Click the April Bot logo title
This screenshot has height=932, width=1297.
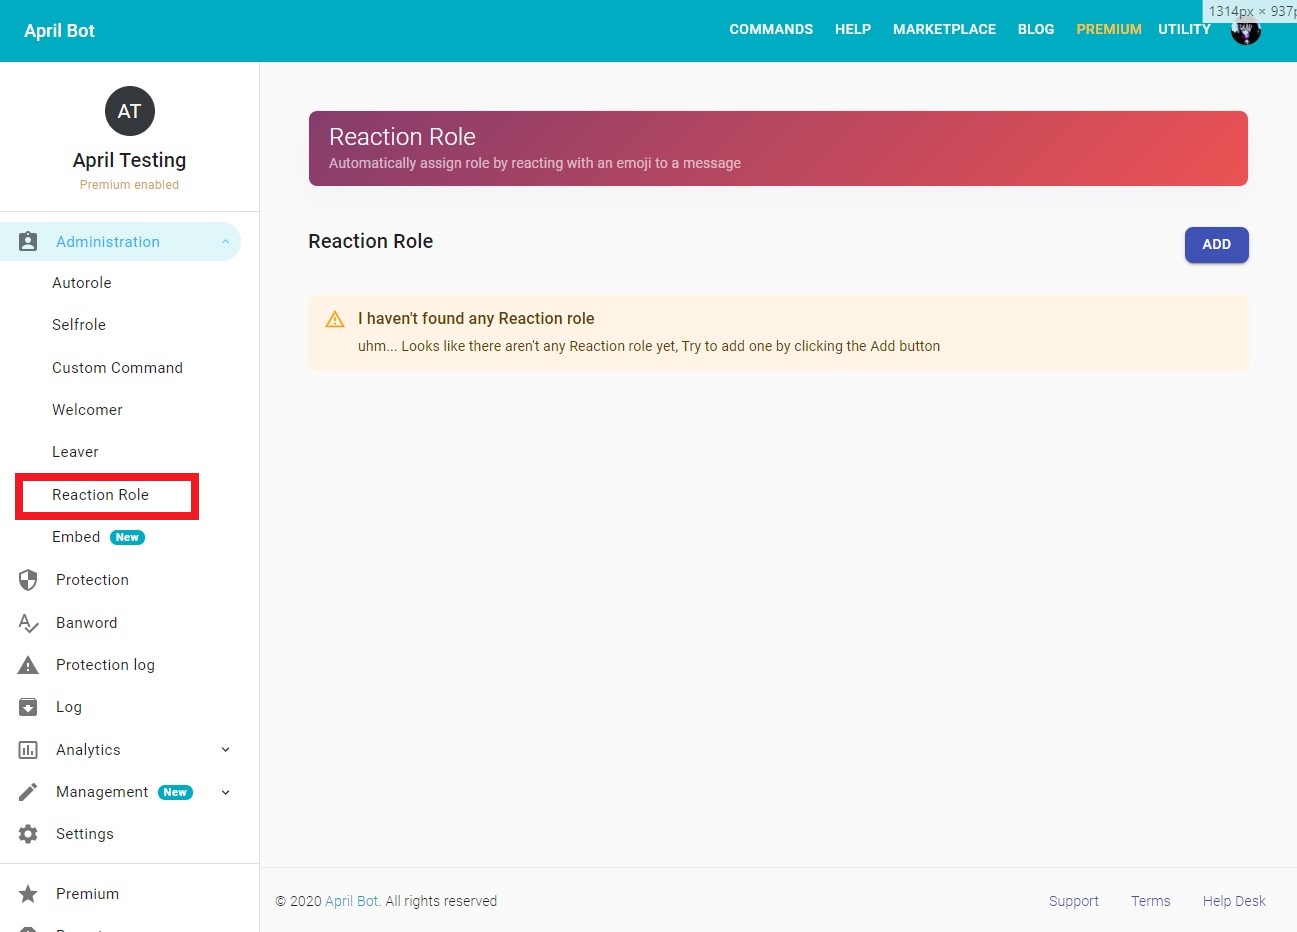point(60,31)
